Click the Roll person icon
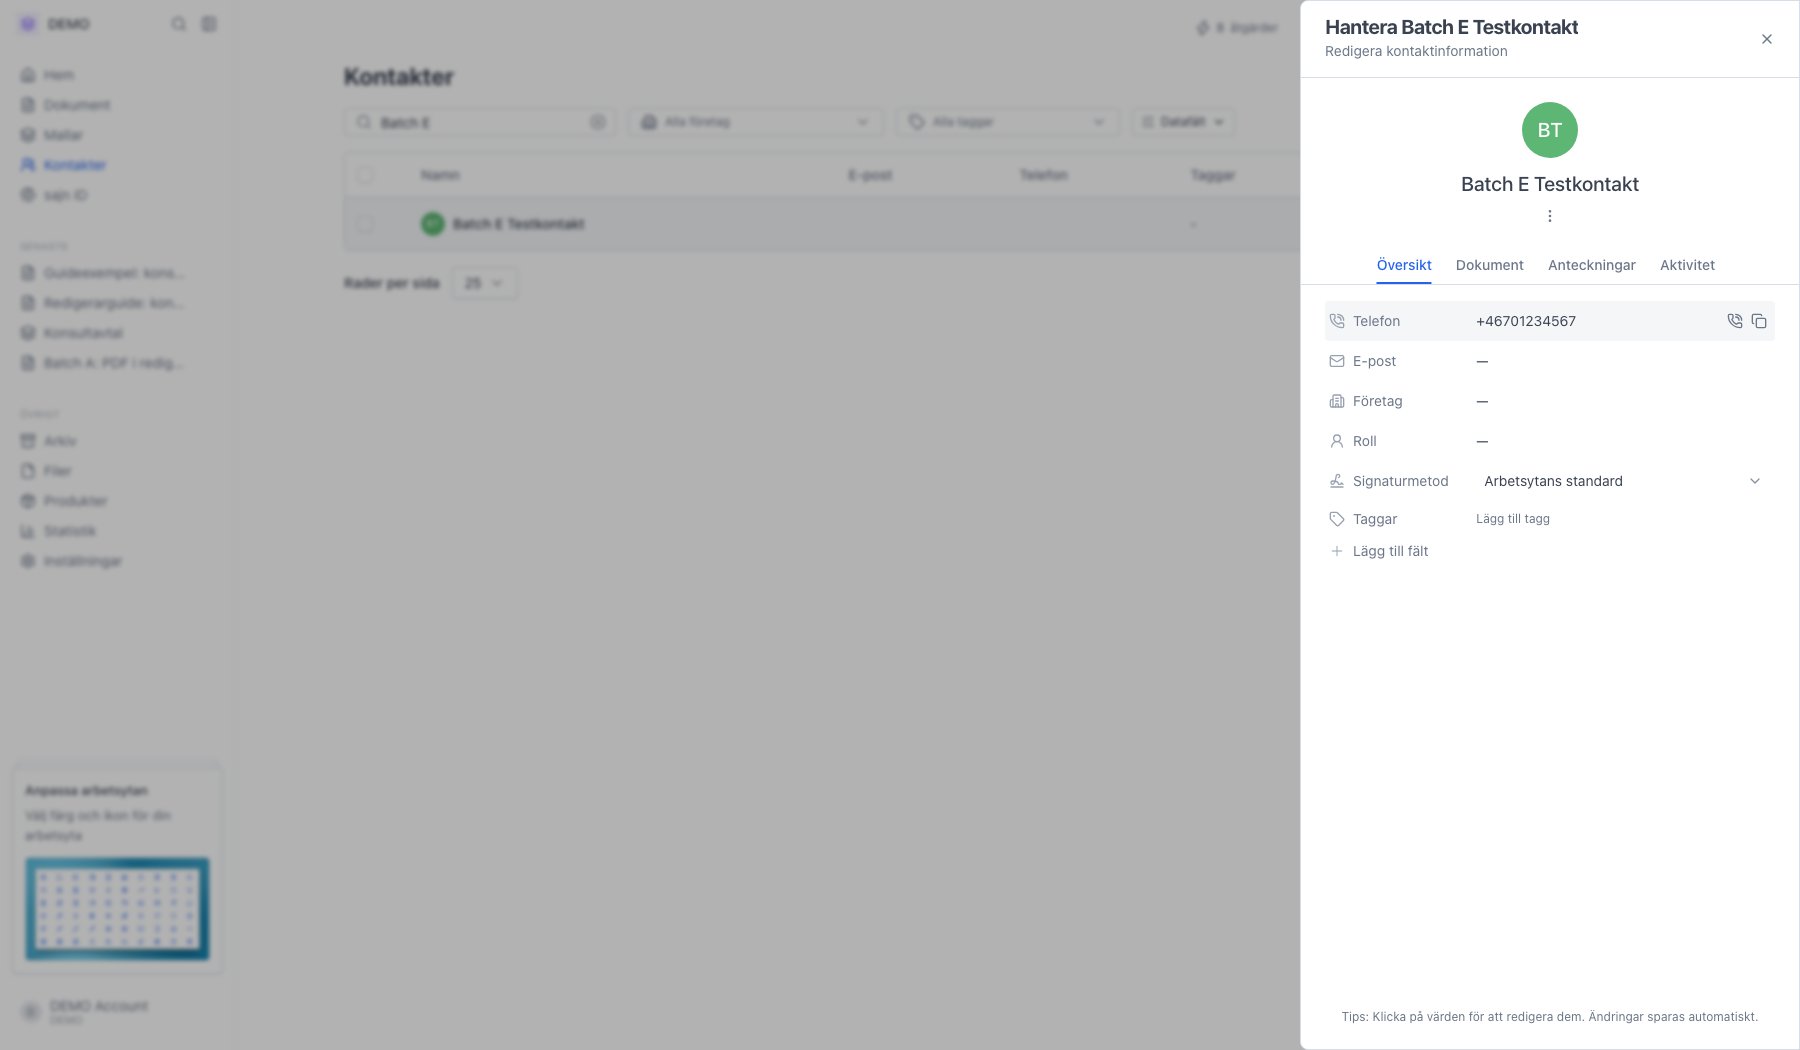The width and height of the screenshot is (1800, 1050). [x=1336, y=441]
